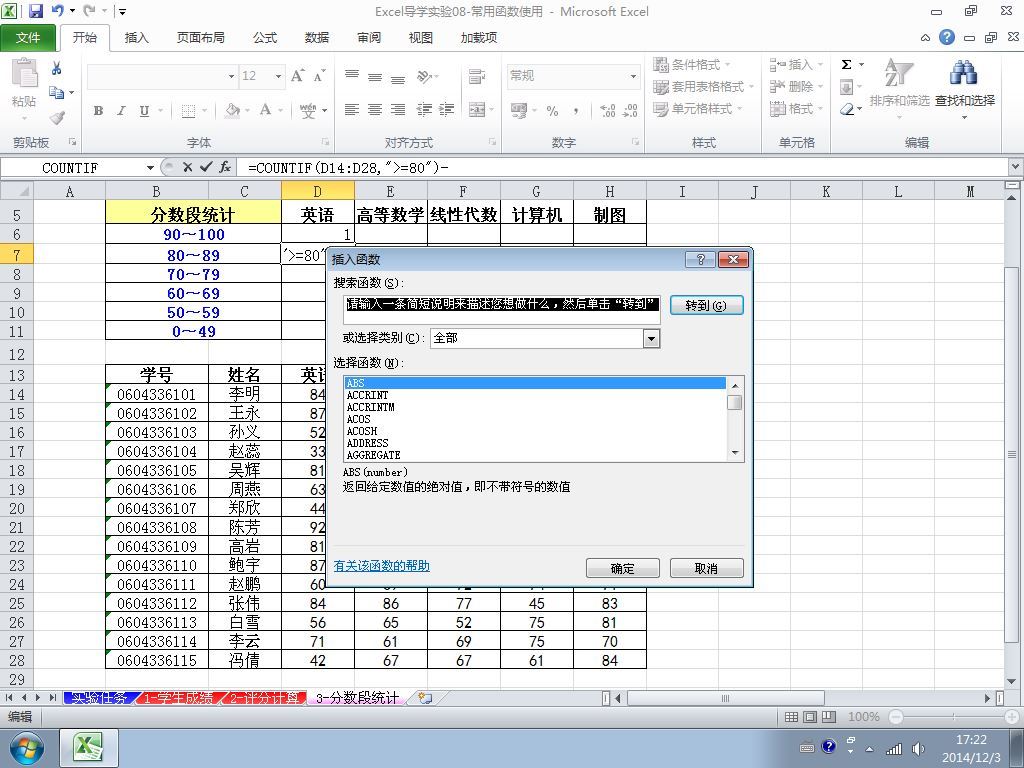Click the Clear eraser icon
The width and height of the screenshot is (1024, 768).
click(847, 109)
